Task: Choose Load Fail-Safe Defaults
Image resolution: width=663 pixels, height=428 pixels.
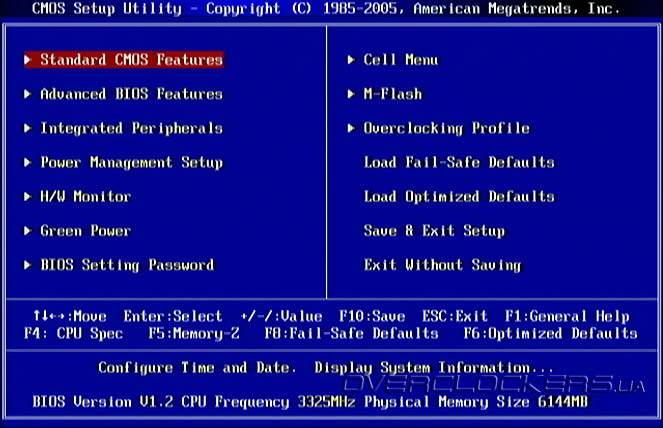Action: click(x=459, y=162)
